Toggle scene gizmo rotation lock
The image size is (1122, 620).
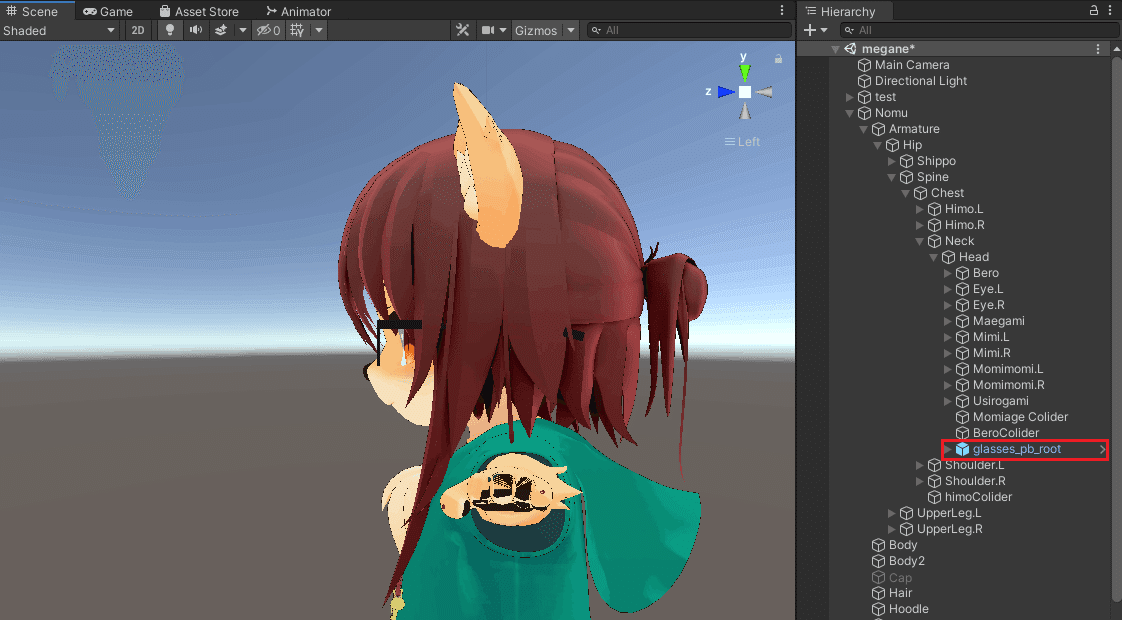tap(779, 59)
